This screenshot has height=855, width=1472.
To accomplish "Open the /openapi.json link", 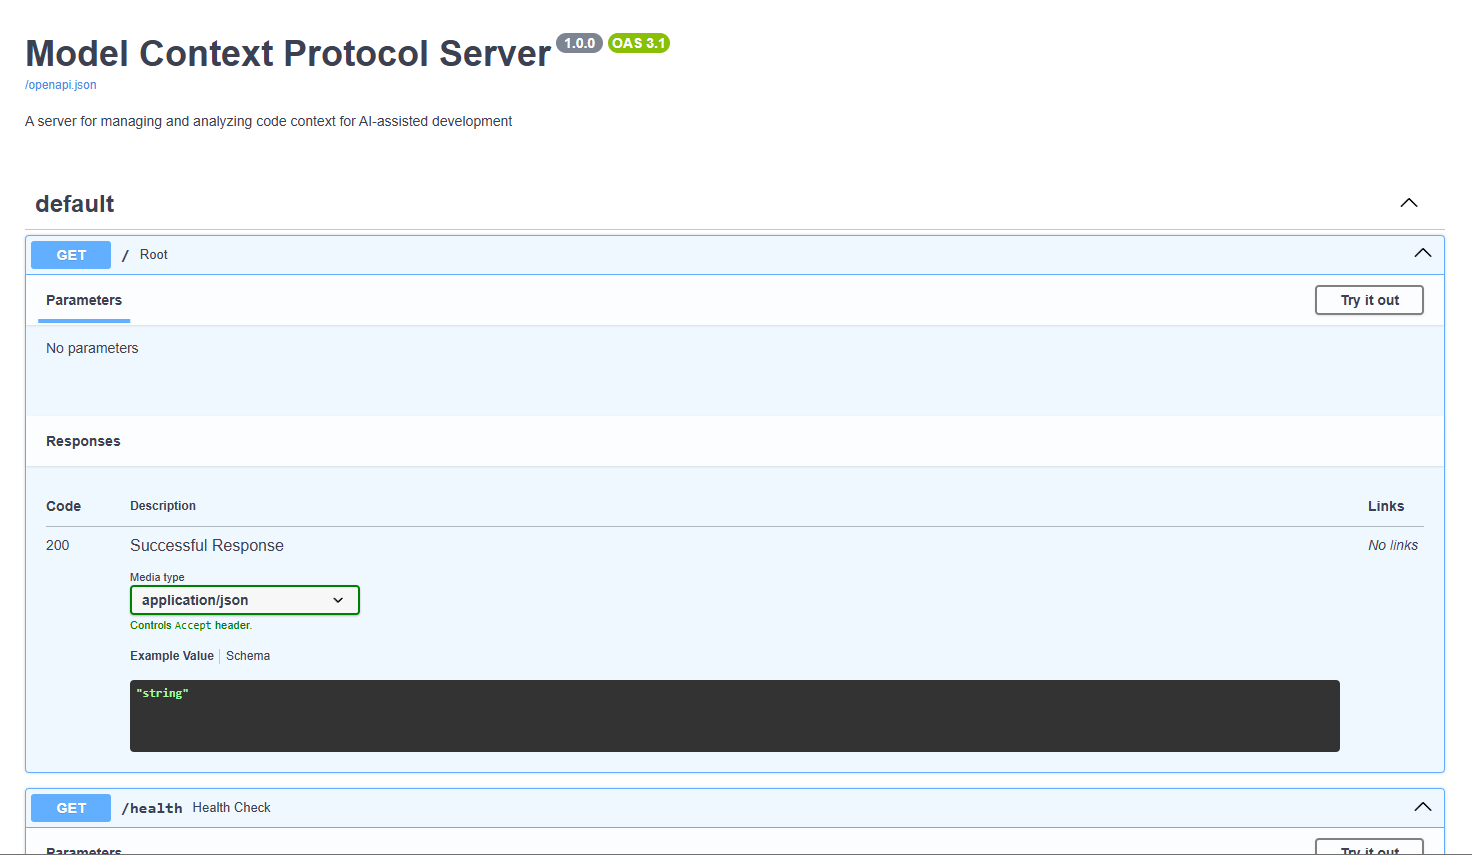I will coord(60,84).
